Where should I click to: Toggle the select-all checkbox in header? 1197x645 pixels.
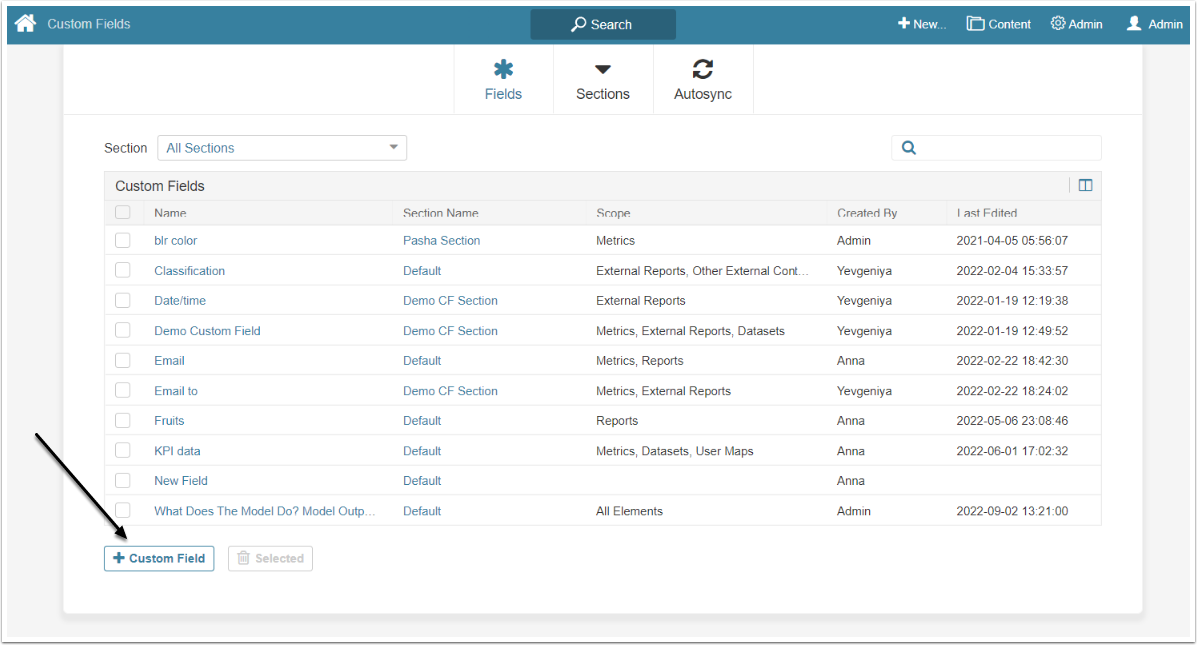pos(122,212)
